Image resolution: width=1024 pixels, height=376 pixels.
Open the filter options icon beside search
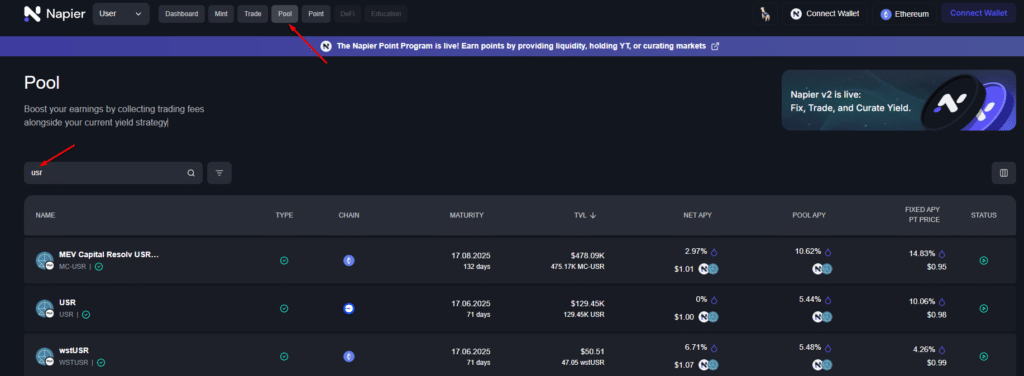click(x=219, y=173)
